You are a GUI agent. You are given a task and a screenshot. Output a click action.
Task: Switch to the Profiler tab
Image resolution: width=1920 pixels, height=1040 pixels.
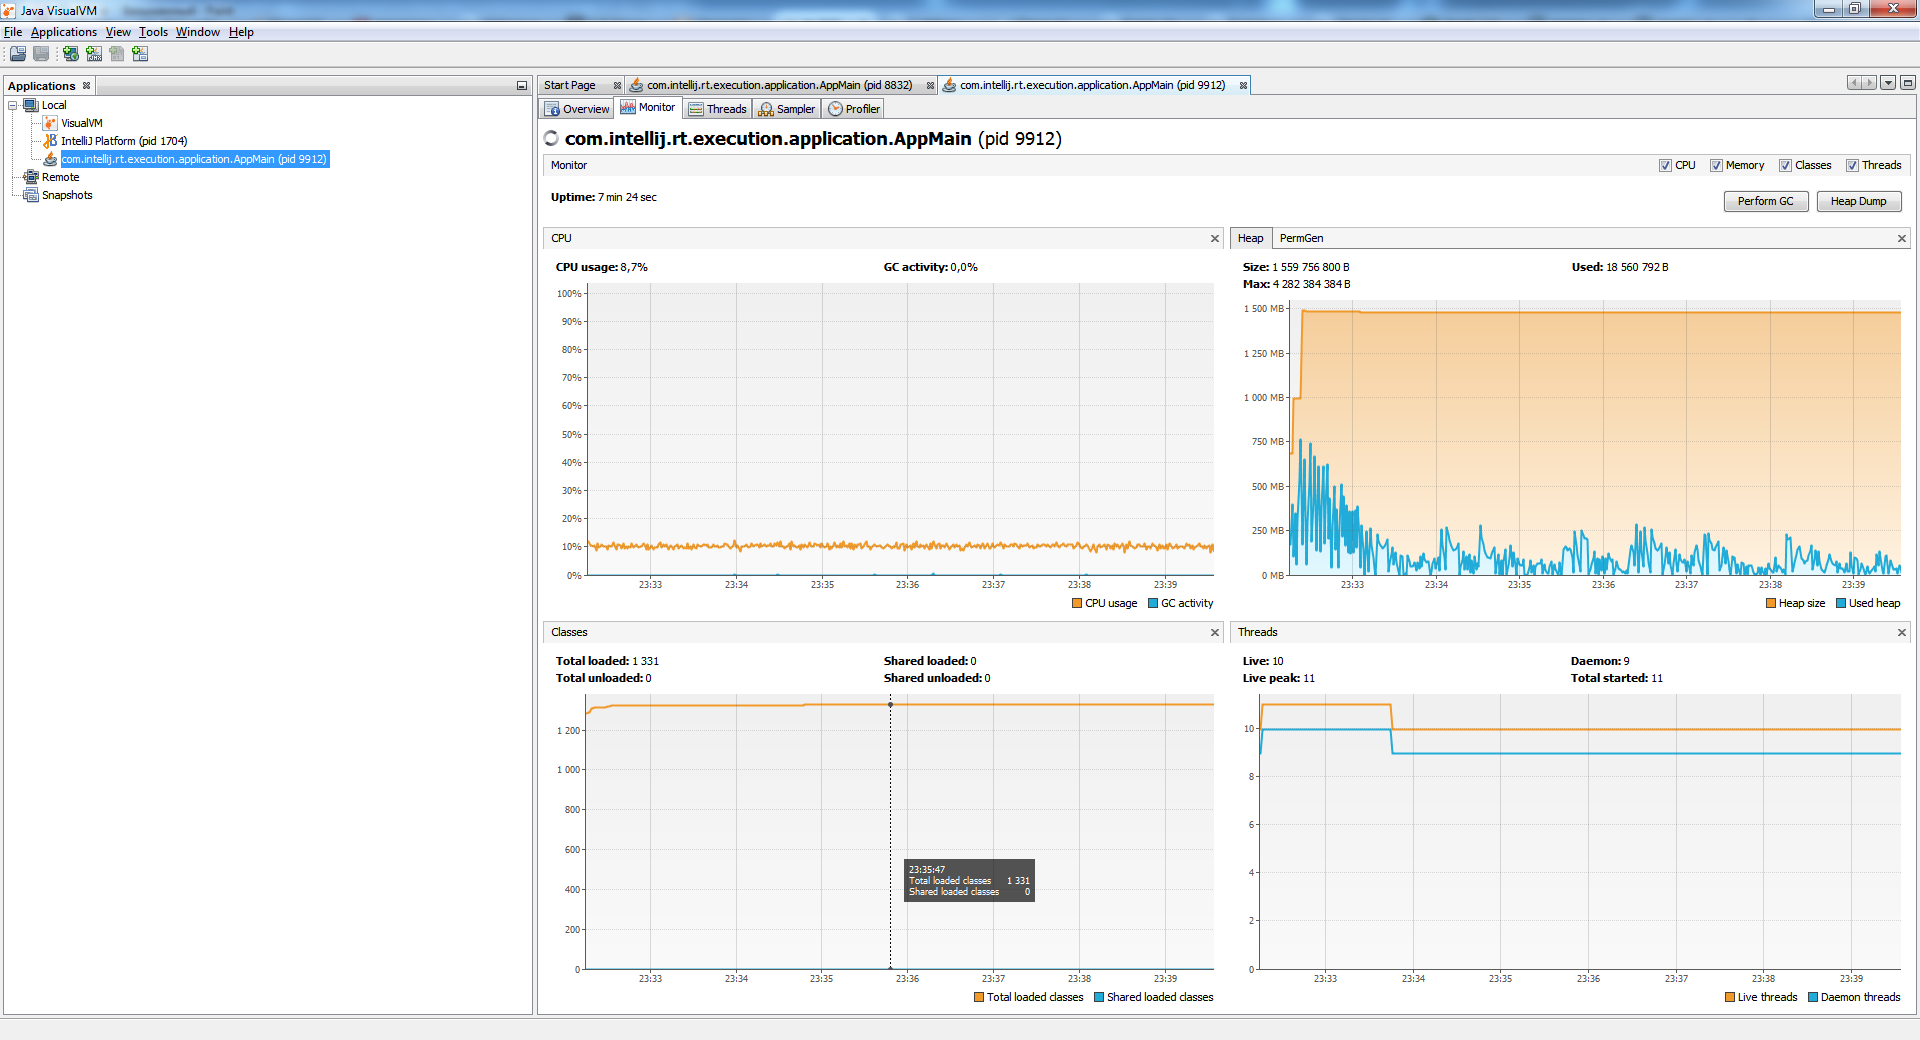[854, 109]
